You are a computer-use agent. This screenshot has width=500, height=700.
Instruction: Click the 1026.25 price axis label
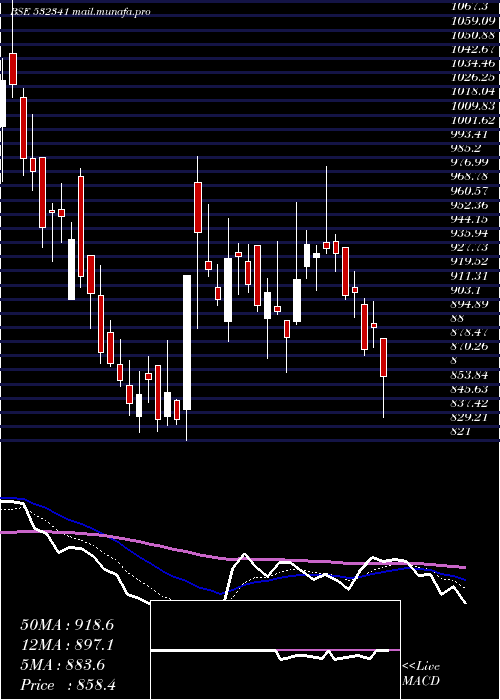[475, 77]
